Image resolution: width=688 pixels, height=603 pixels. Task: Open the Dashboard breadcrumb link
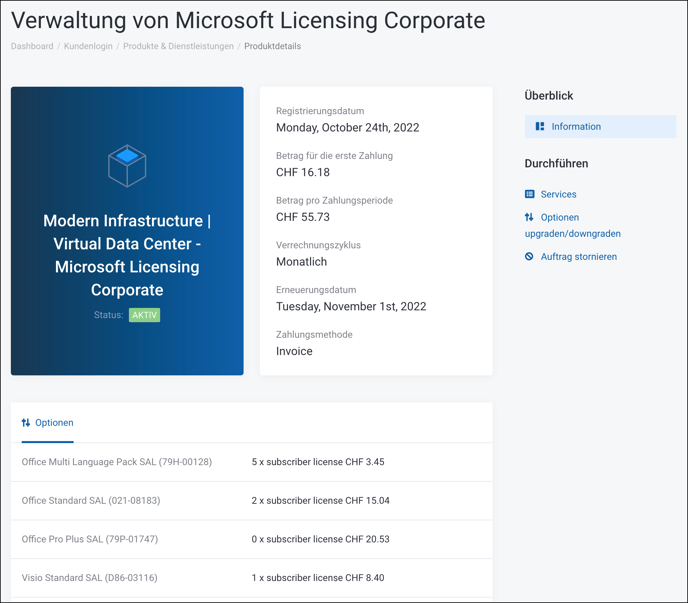[x=32, y=46]
